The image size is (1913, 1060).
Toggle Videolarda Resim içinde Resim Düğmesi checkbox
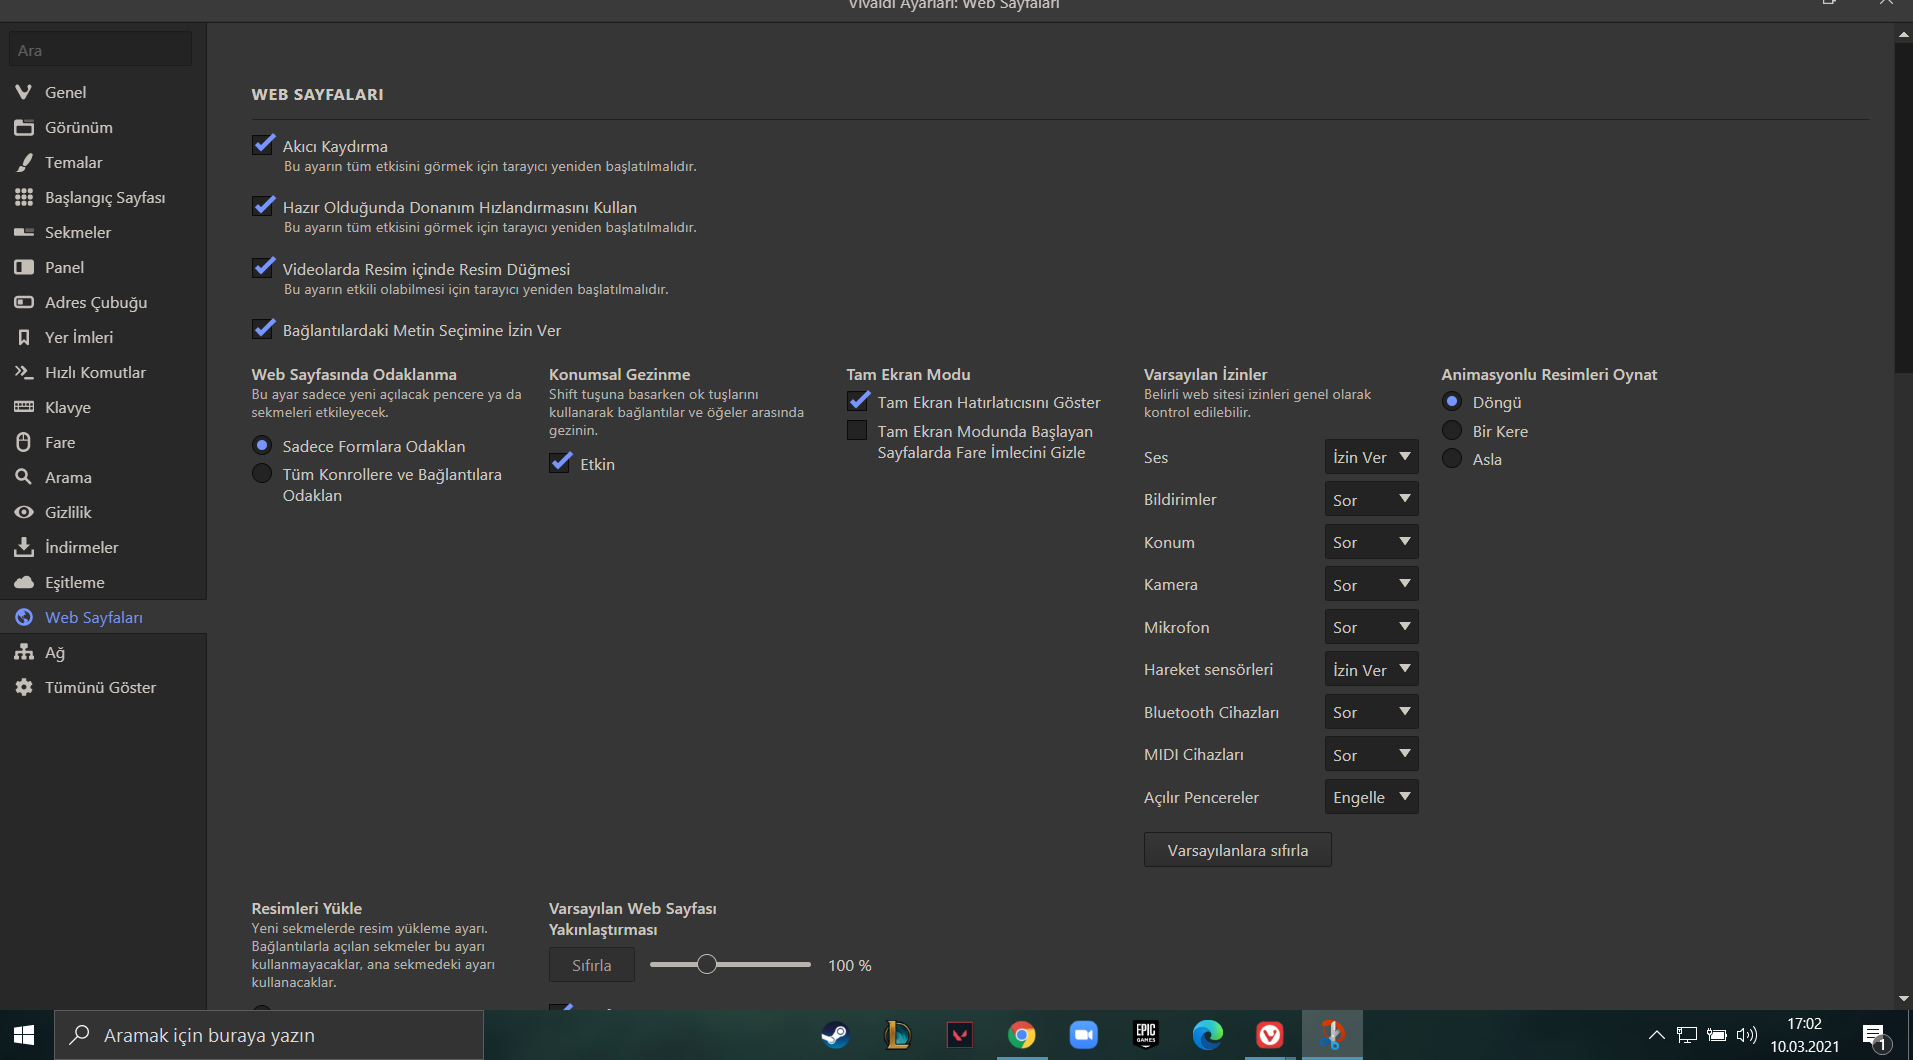coord(263,268)
